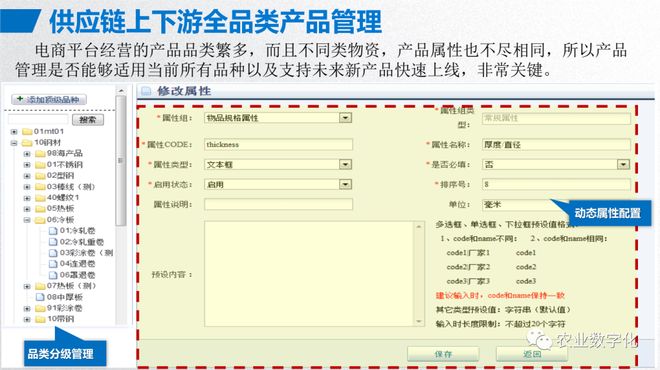Open the 启用状态 dropdown arrow
Screen dimensions: 660x370
[345, 184]
